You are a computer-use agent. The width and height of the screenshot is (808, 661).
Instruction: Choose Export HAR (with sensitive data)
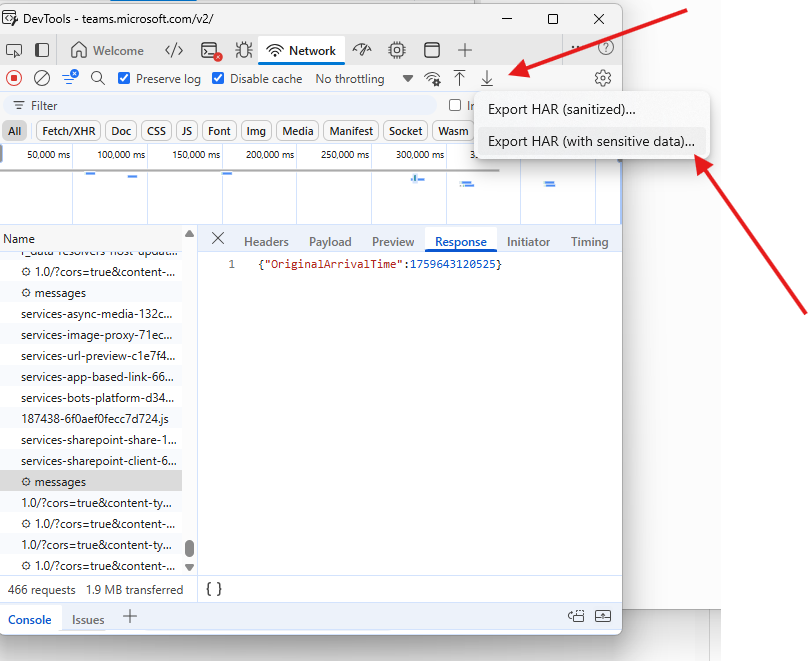[591, 141]
